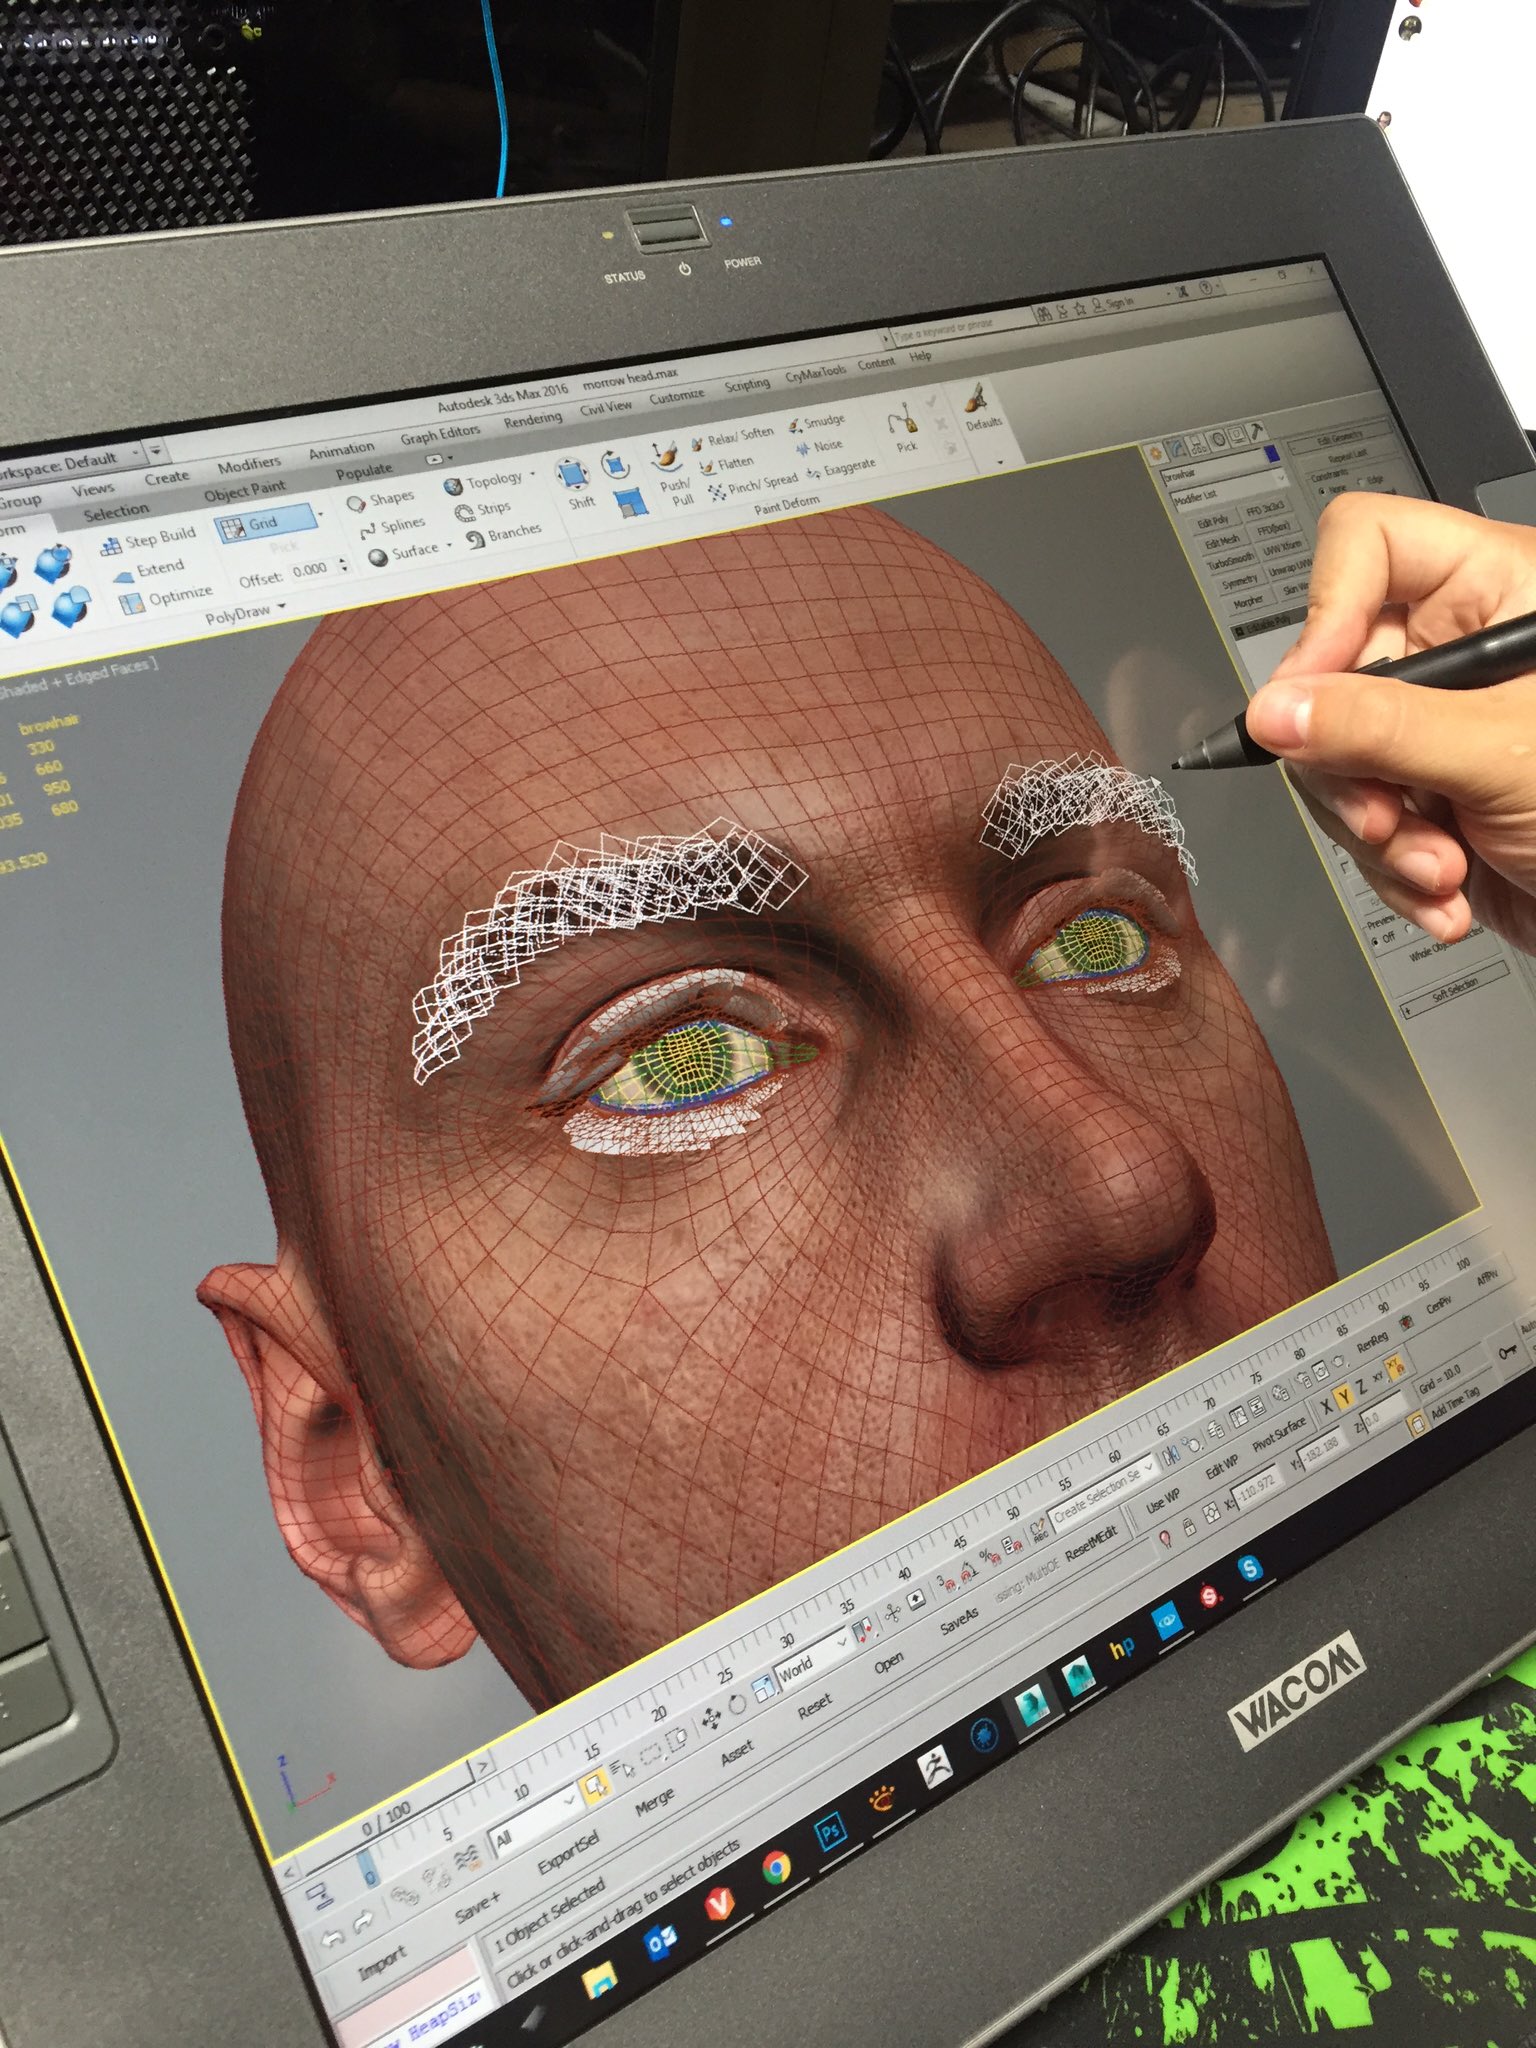Open the CryMaxTools menu

tap(815, 373)
